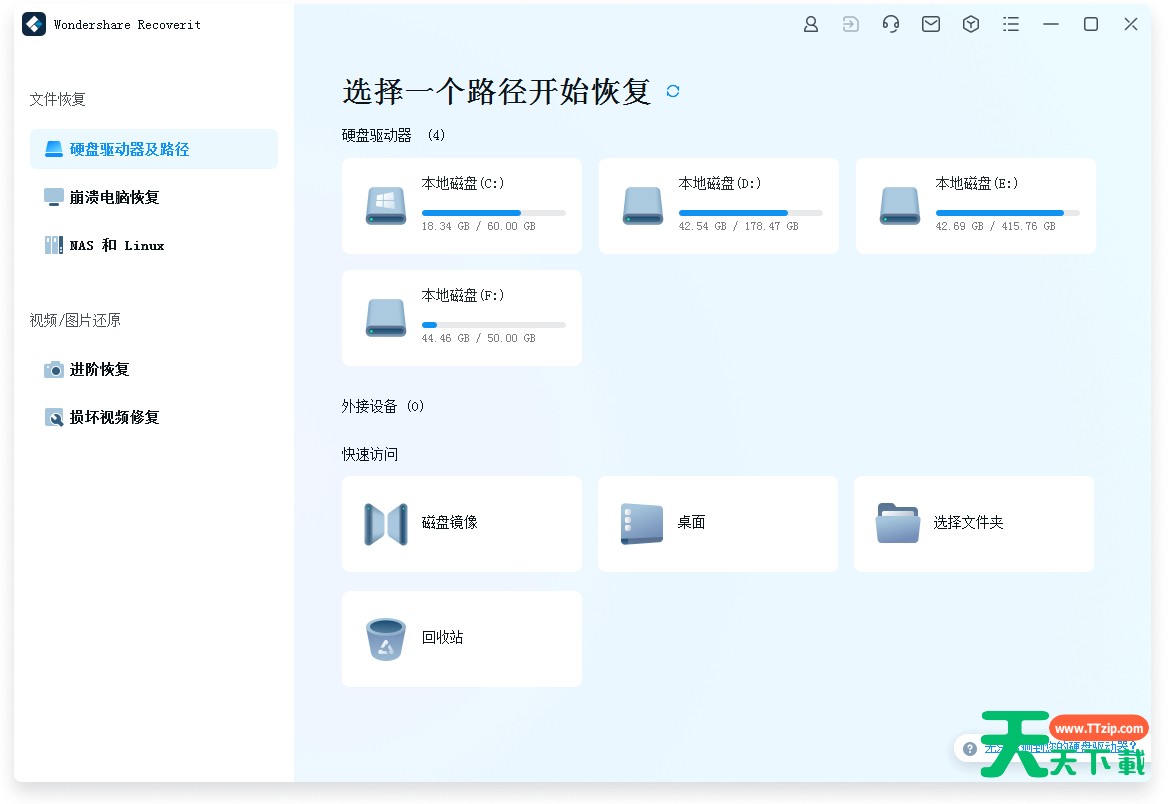Click the wrench icon beside 损坏视频修复
This screenshot has height=804, width=1173.
[x=54, y=417]
